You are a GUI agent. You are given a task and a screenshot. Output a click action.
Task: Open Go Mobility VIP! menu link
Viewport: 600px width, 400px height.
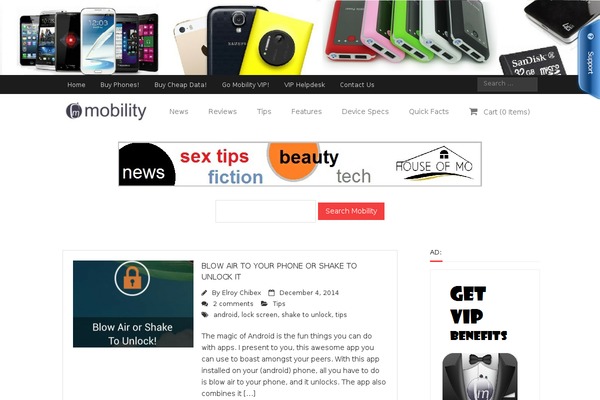[x=245, y=85]
